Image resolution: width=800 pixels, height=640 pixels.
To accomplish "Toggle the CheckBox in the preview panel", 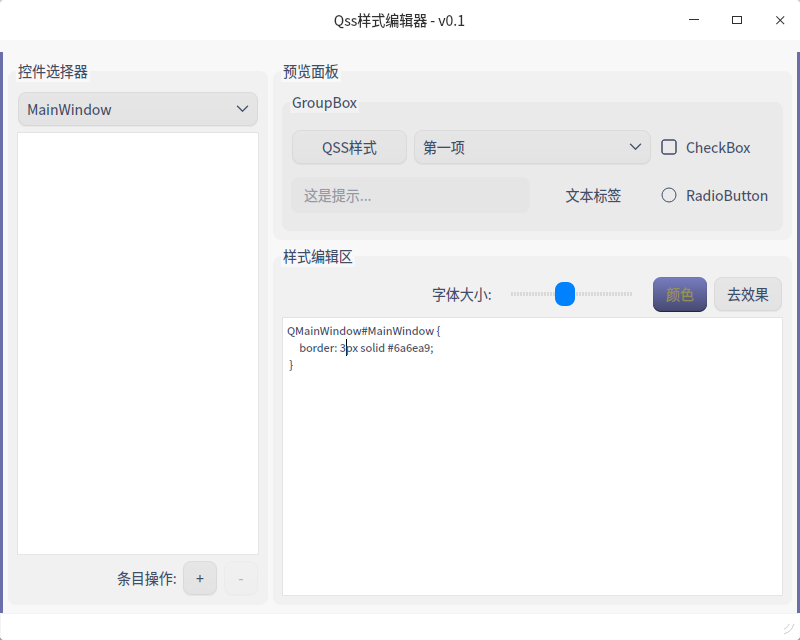I will pyautogui.click(x=669, y=147).
